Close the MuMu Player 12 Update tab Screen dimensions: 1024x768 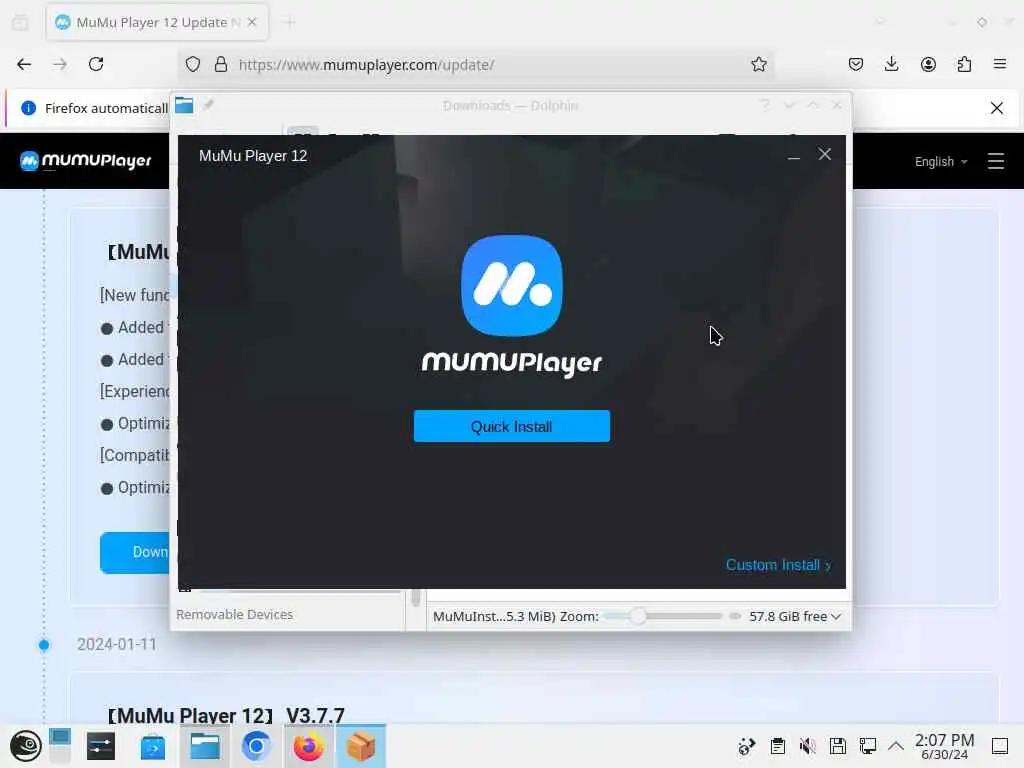point(252,22)
